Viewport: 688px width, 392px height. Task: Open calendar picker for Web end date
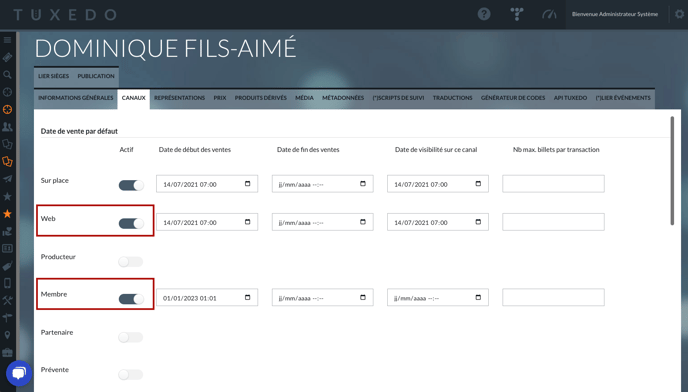[363, 222]
